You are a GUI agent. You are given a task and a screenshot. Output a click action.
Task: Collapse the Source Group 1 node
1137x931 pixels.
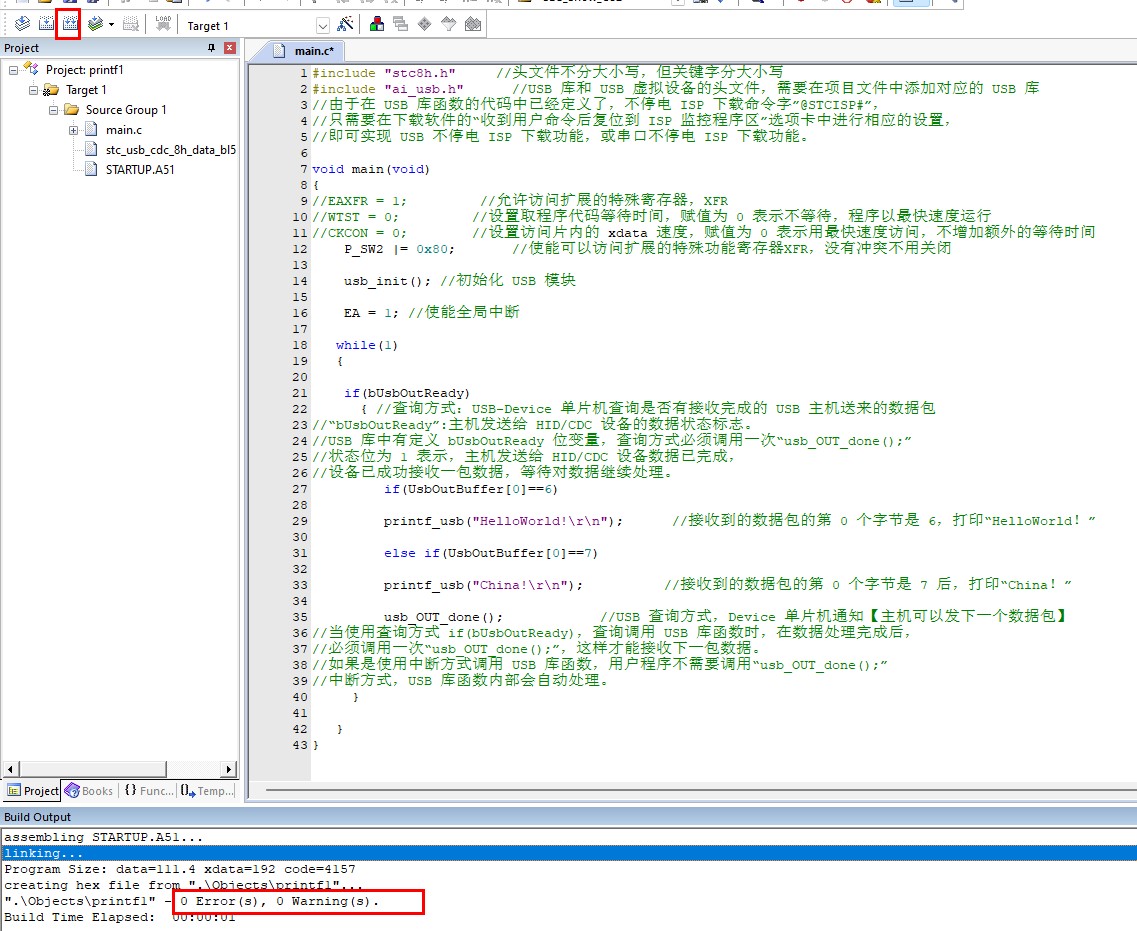point(54,110)
